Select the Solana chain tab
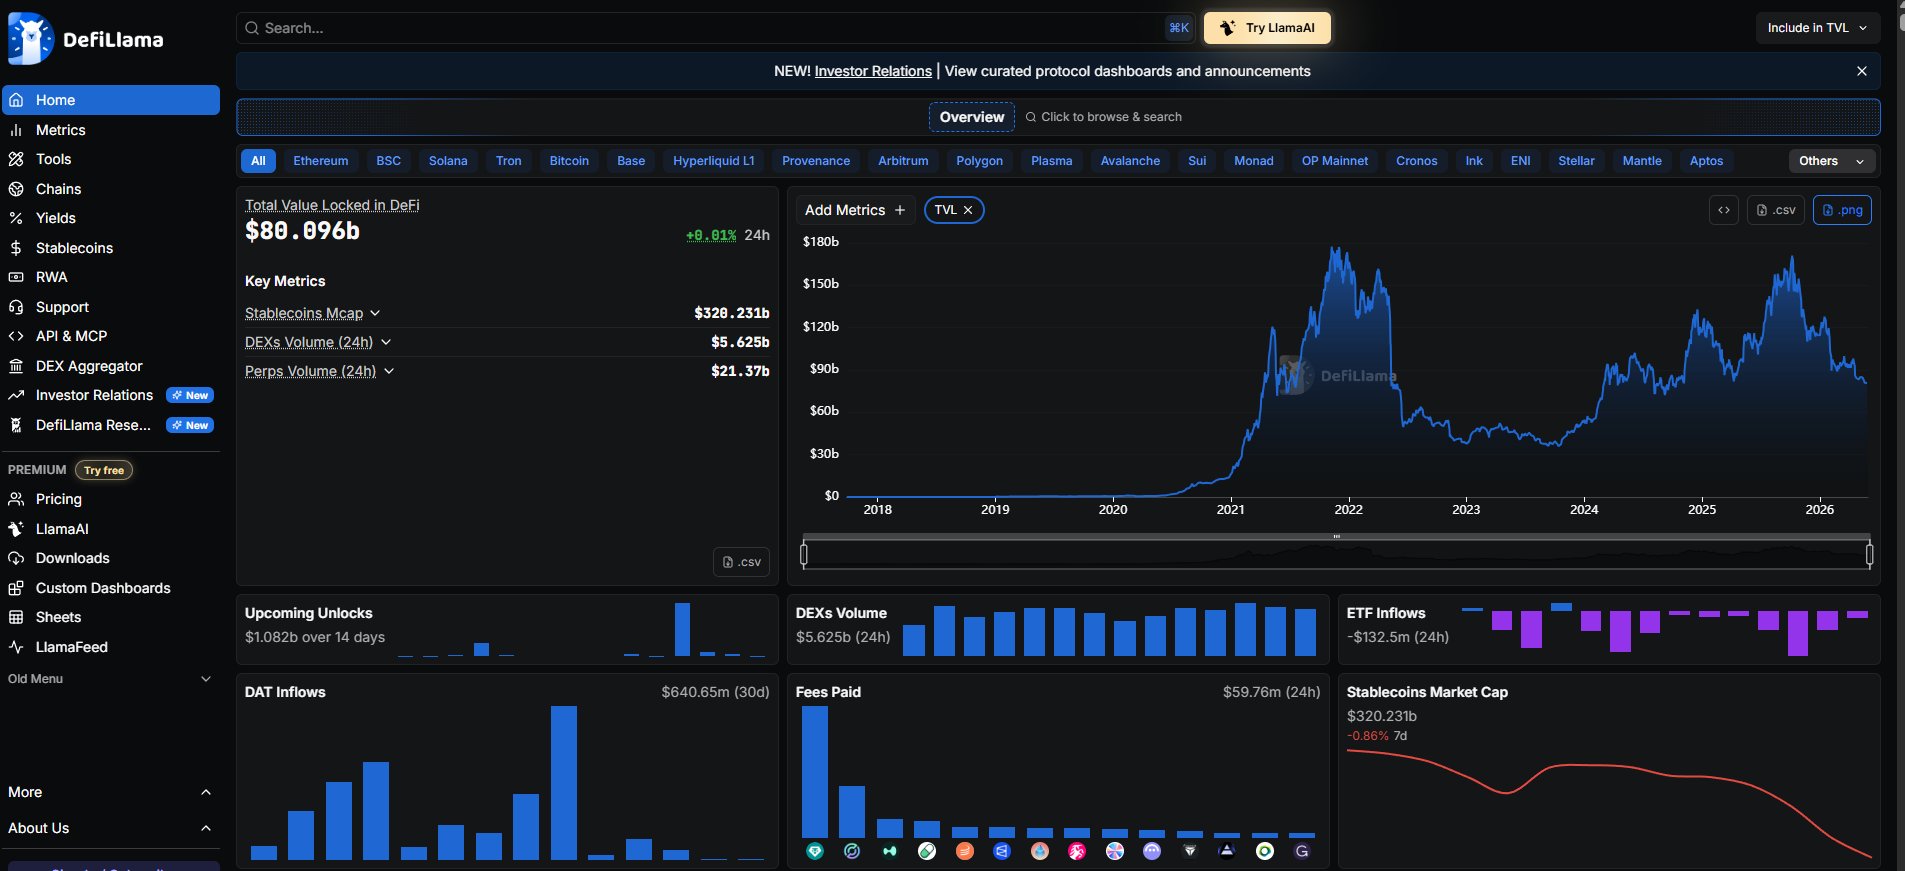Viewport: 1905px width, 871px height. point(448,161)
